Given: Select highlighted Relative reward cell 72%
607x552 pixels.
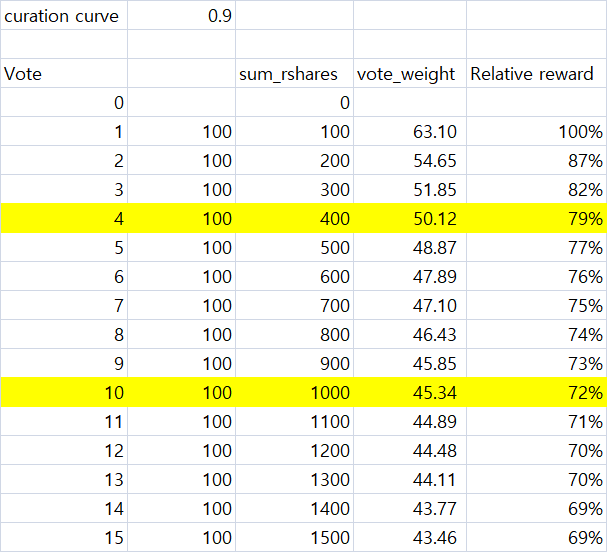Looking at the screenshot, I should (x=537, y=393).
